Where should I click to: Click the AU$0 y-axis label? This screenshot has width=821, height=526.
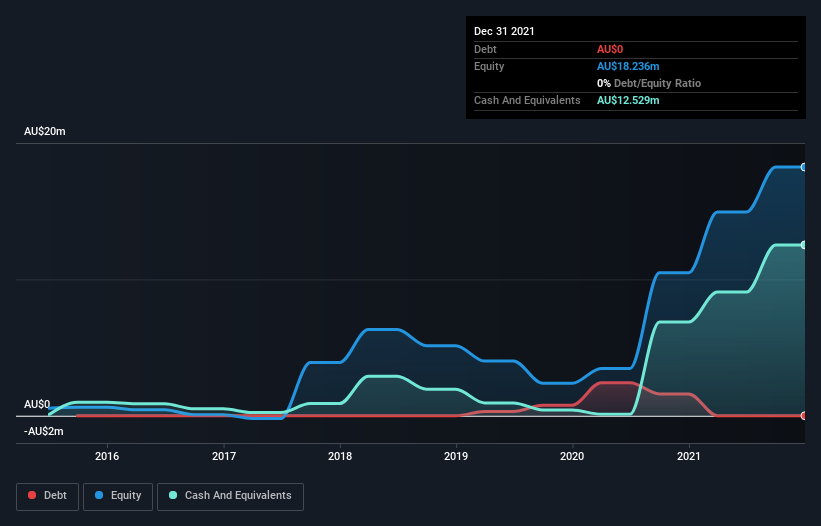pos(37,405)
